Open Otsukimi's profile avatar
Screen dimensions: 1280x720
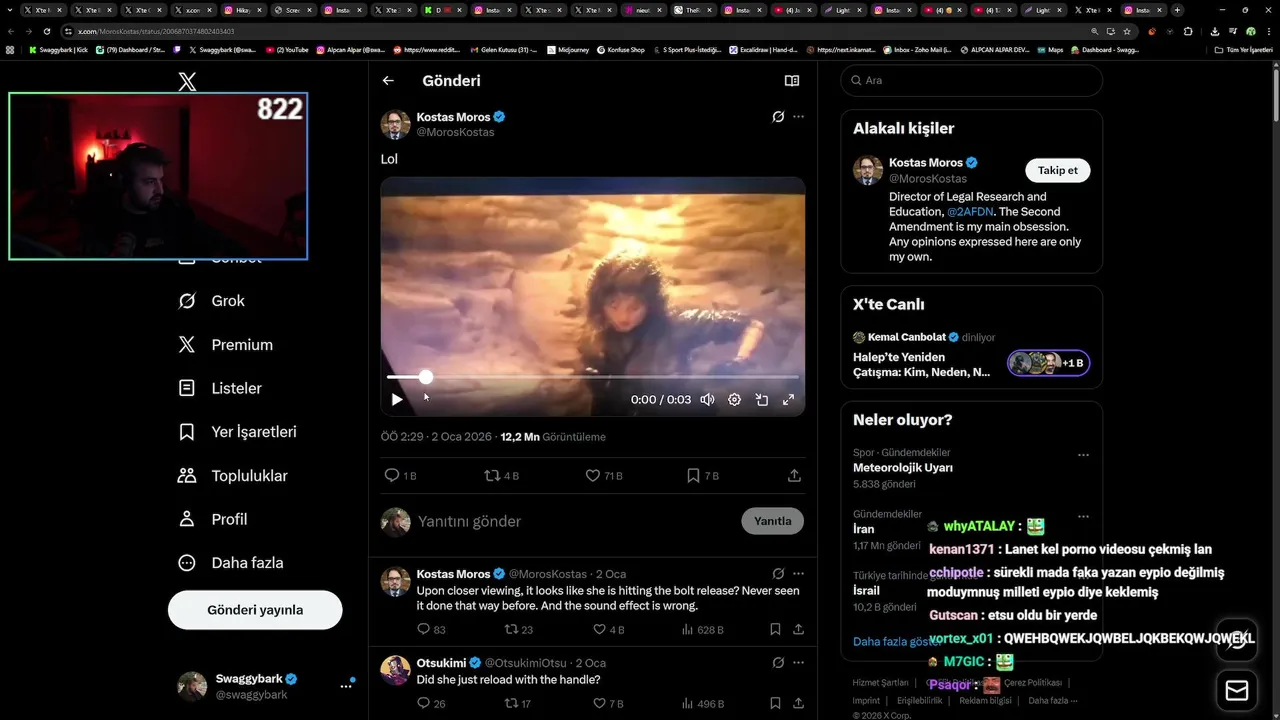click(x=396, y=671)
